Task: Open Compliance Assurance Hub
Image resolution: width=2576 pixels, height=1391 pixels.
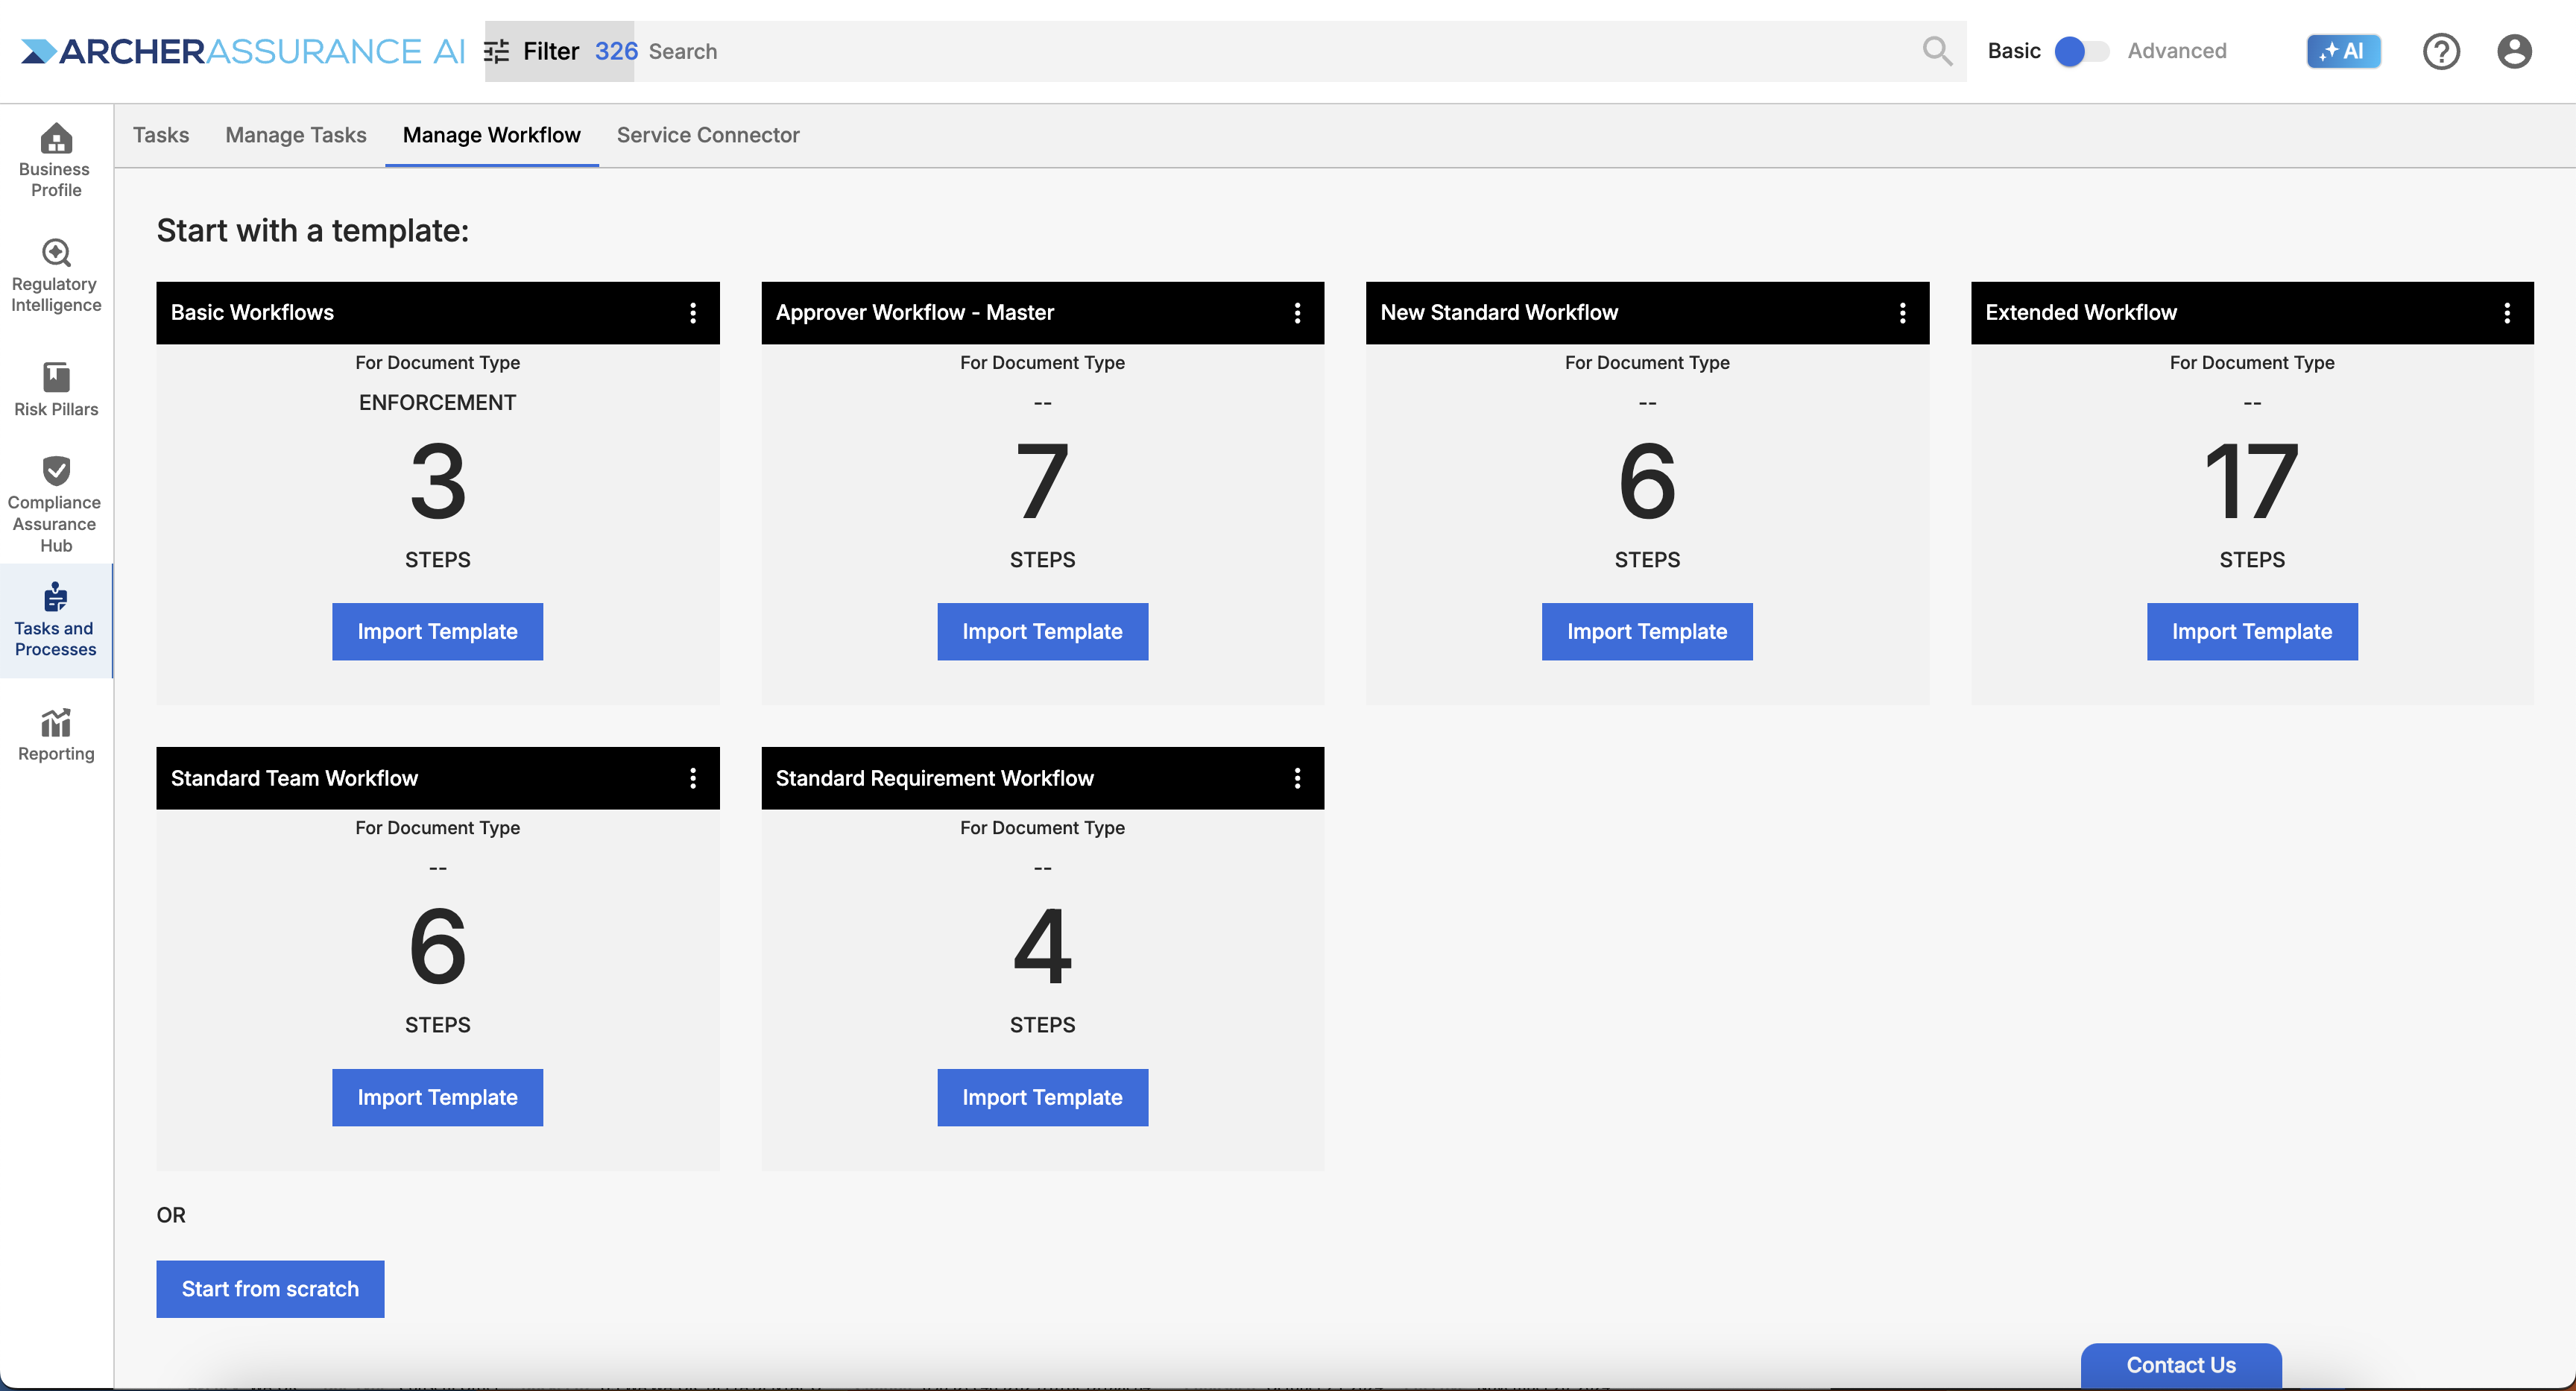Action: tap(56, 504)
